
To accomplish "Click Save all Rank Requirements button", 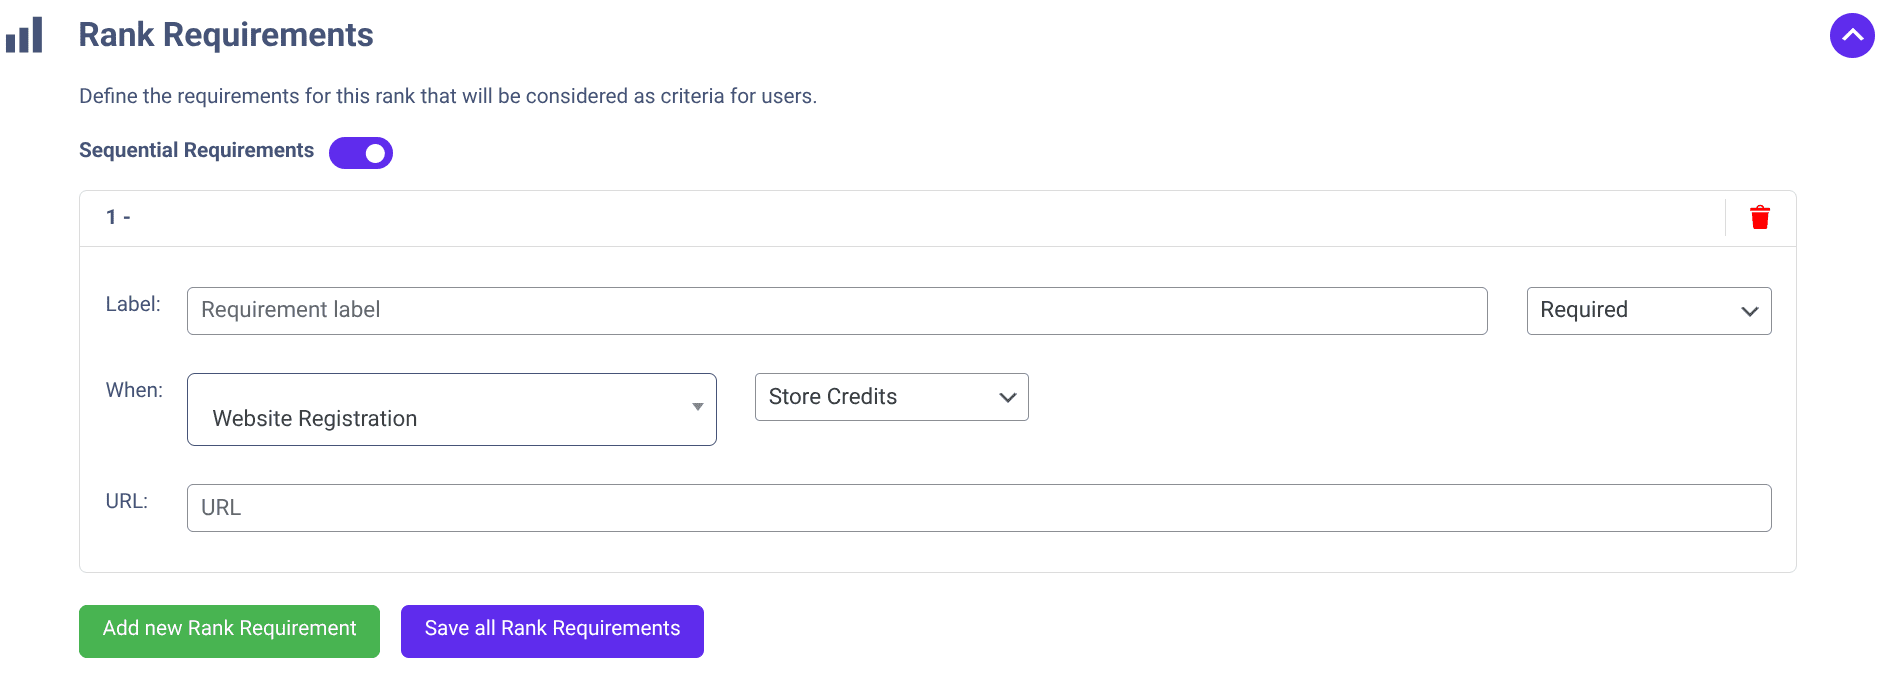I will (552, 631).
